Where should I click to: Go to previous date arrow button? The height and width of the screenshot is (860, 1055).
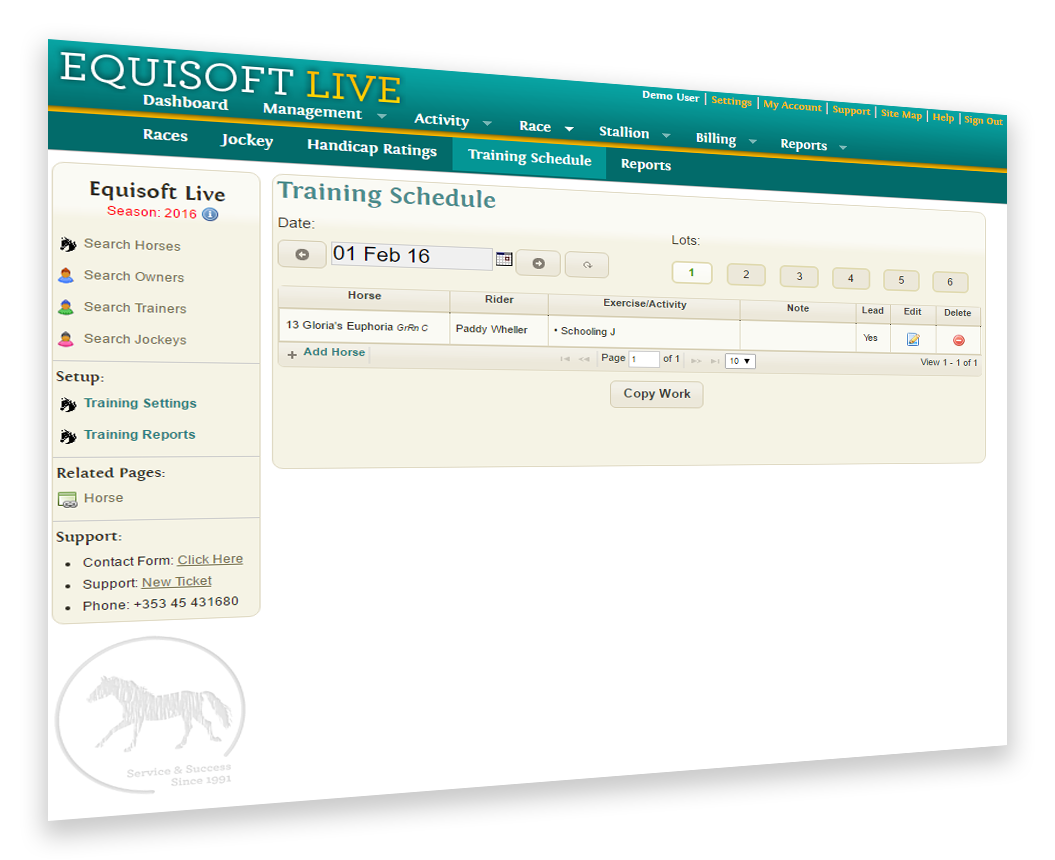point(302,254)
